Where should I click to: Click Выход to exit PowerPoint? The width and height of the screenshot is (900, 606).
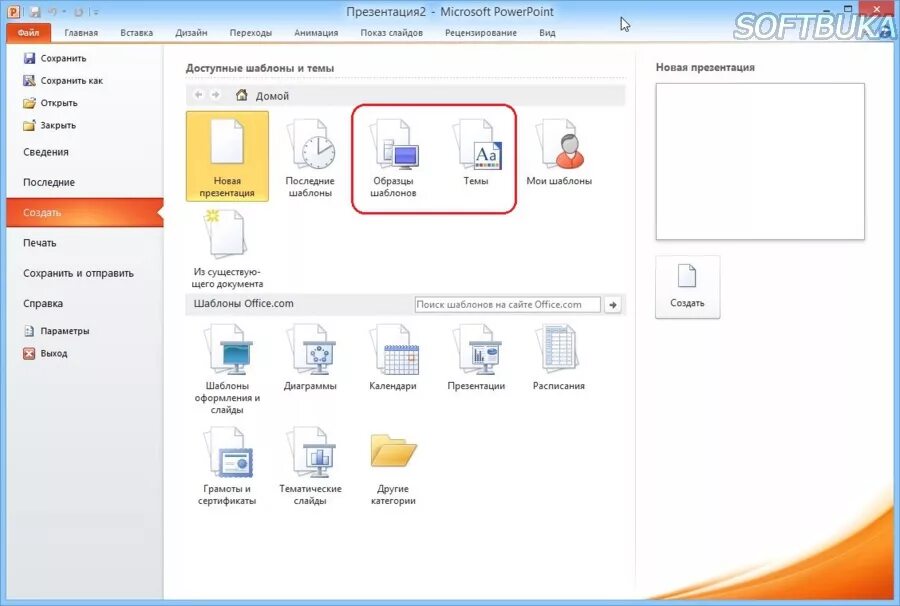[x=46, y=354]
